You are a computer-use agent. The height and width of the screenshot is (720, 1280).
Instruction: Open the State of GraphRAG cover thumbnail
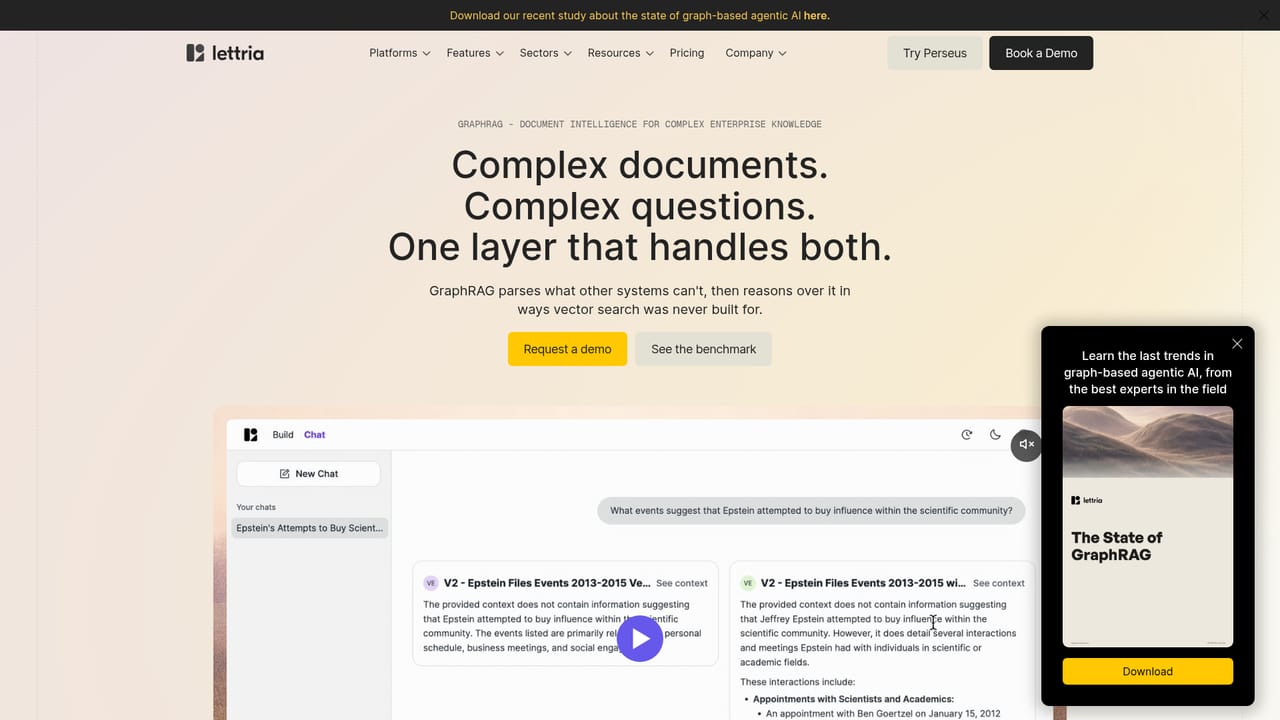point(1148,526)
